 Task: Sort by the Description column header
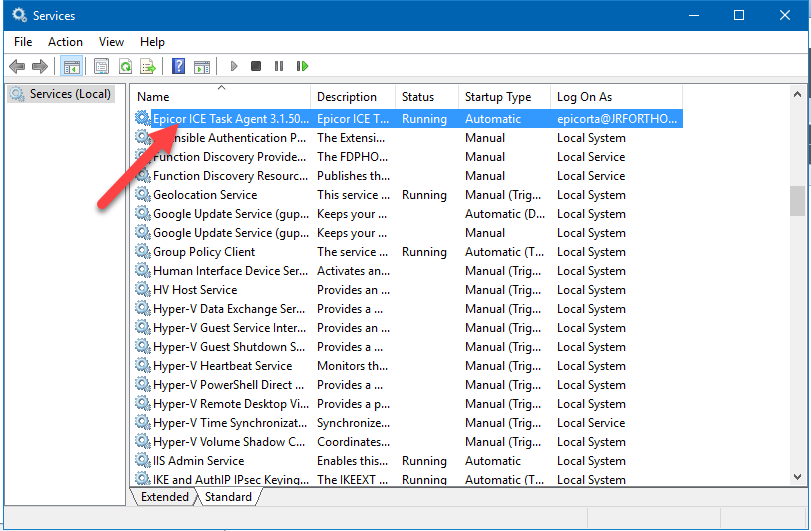[x=353, y=97]
